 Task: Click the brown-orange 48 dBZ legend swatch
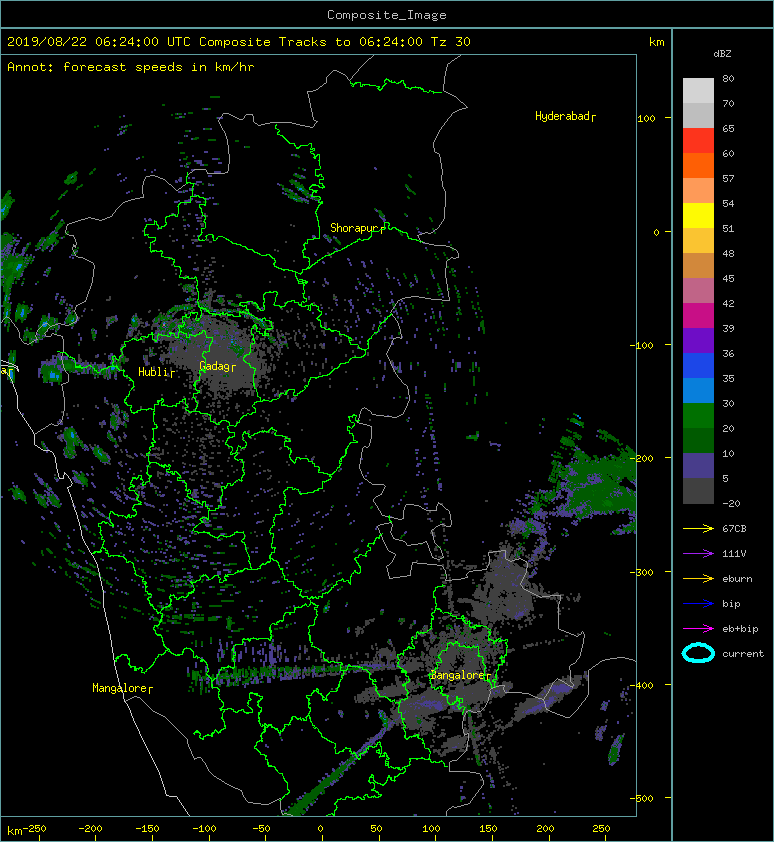point(698,265)
